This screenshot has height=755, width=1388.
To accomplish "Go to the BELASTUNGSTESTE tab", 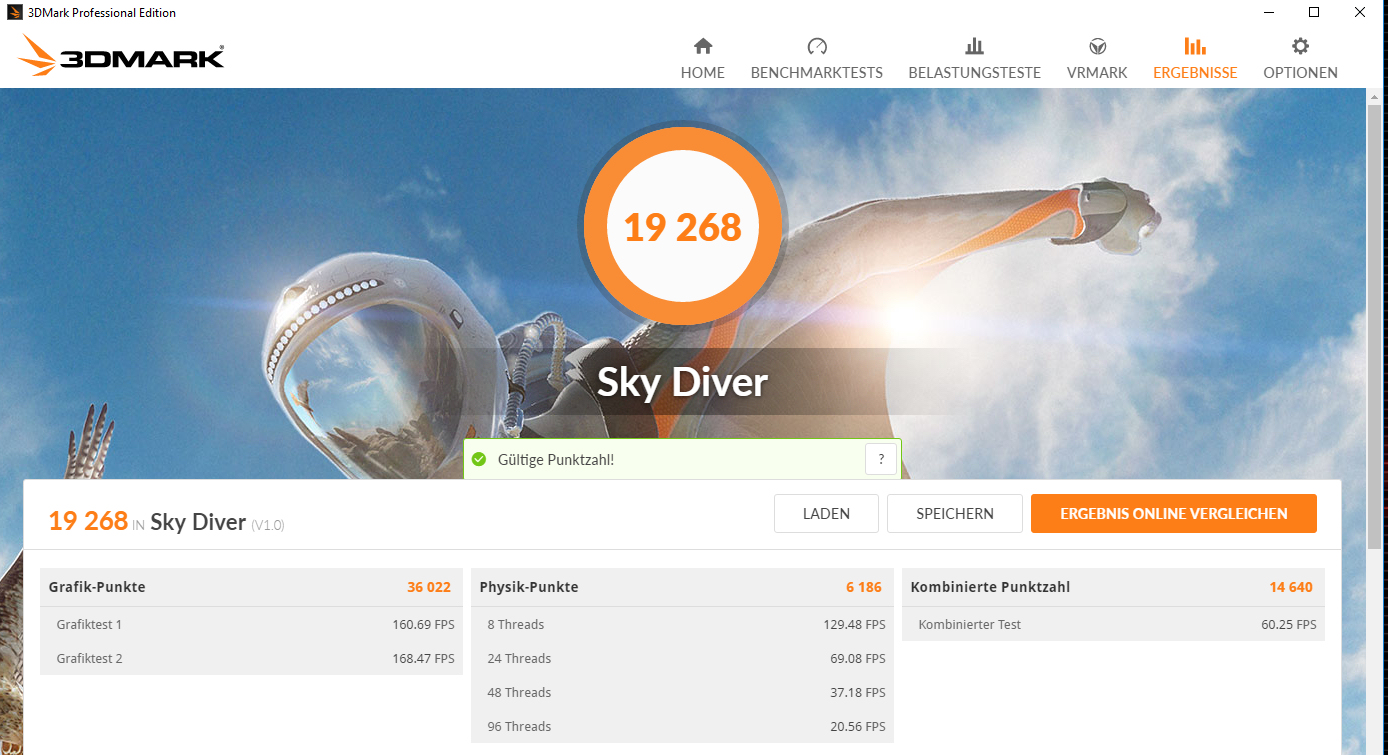I will [975, 60].
